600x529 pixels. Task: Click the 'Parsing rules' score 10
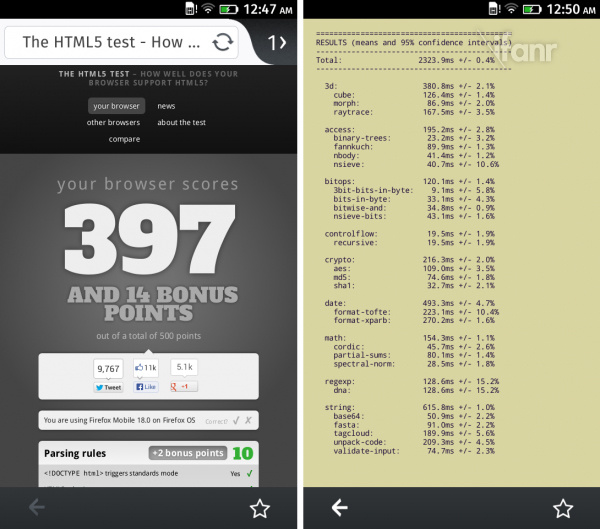click(x=243, y=454)
